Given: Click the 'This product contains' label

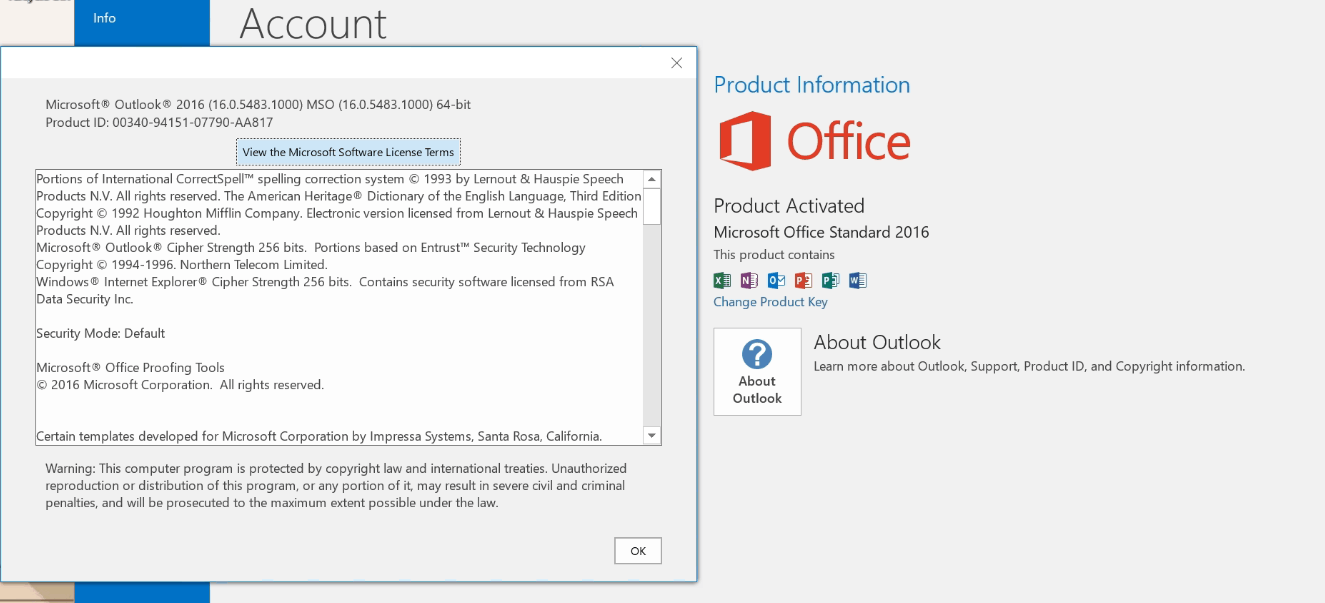Looking at the screenshot, I should point(774,255).
